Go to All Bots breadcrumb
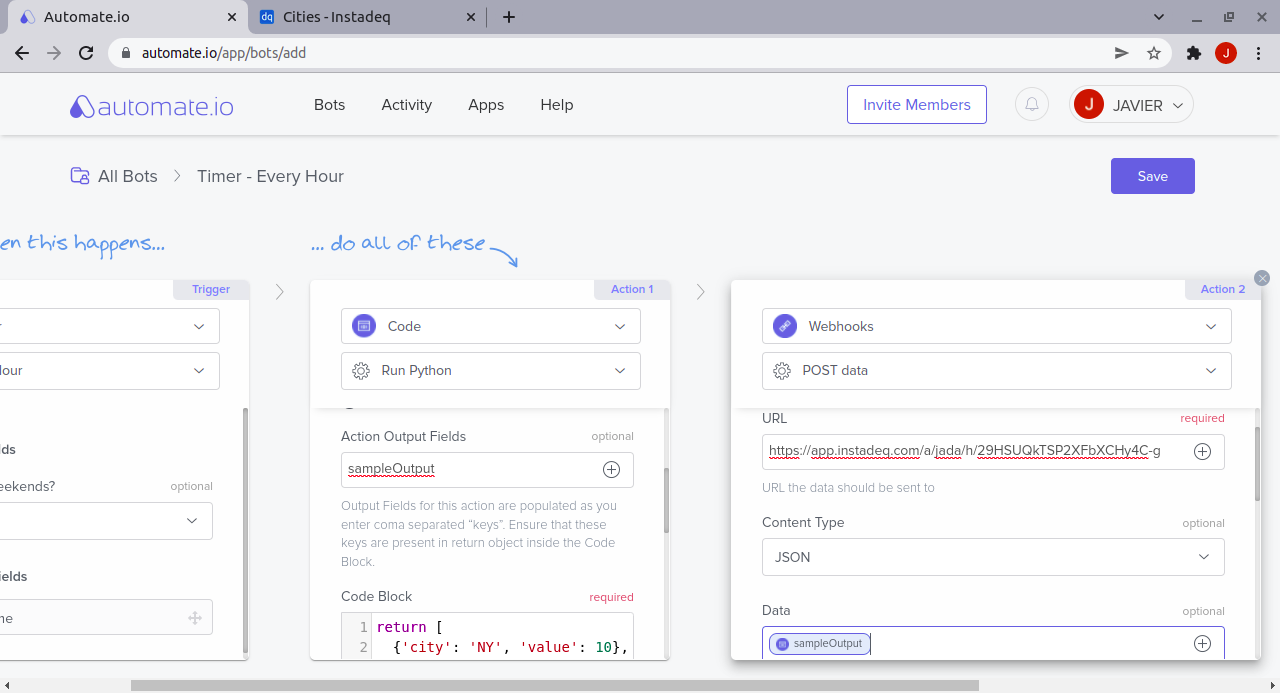Image resolution: width=1280 pixels, height=693 pixels. pyautogui.click(x=127, y=176)
